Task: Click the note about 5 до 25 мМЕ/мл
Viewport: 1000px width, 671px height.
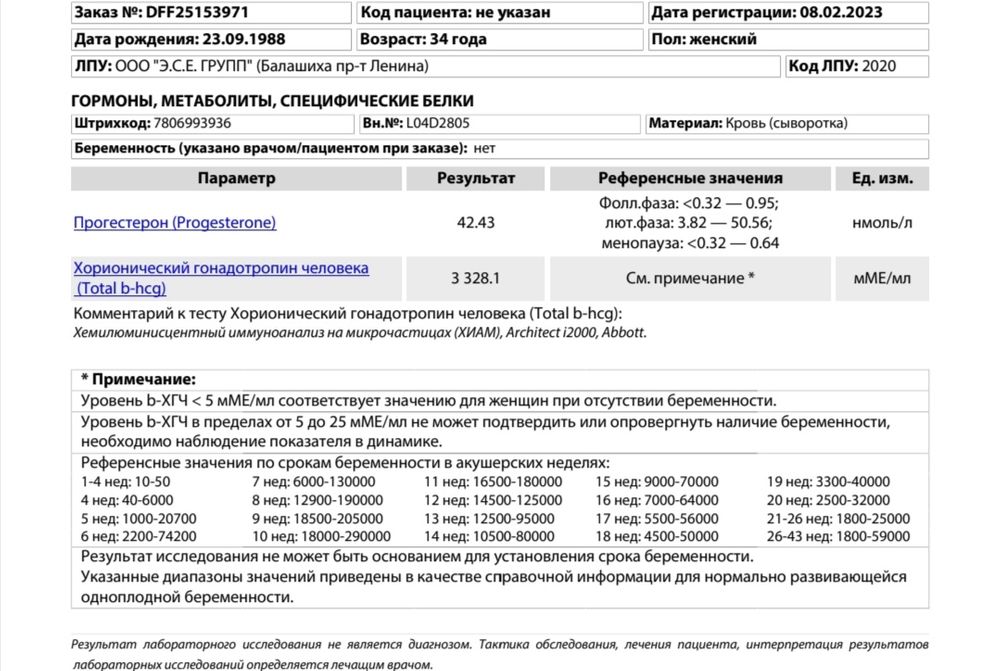Action: [485, 432]
